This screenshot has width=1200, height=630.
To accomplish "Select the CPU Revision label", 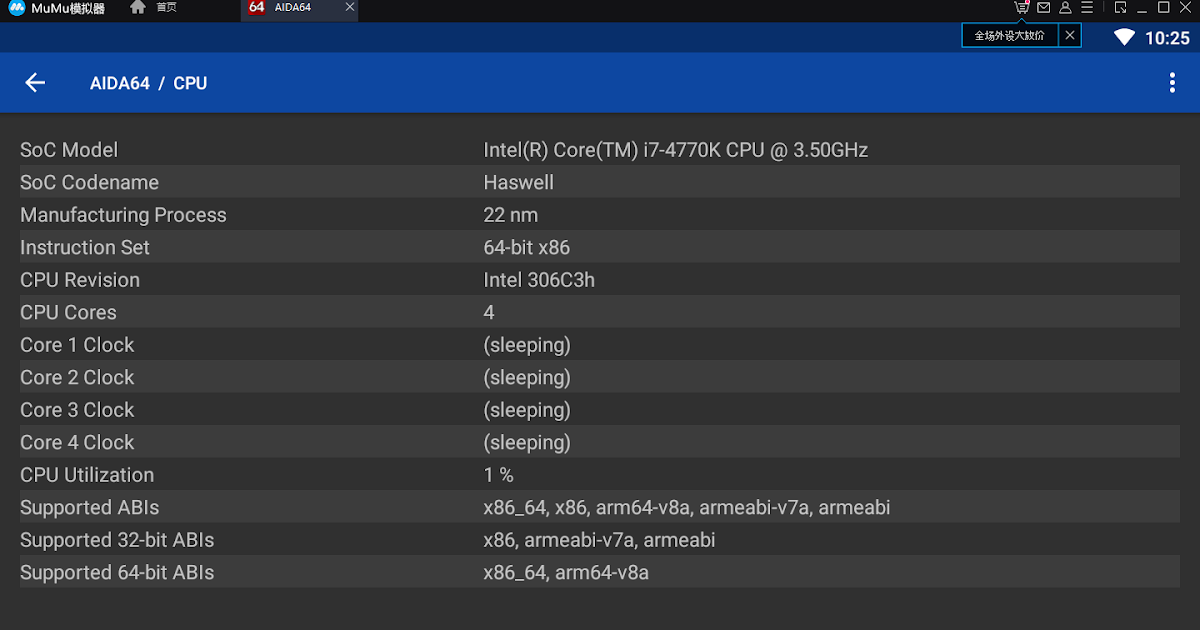I will point(80,280).
